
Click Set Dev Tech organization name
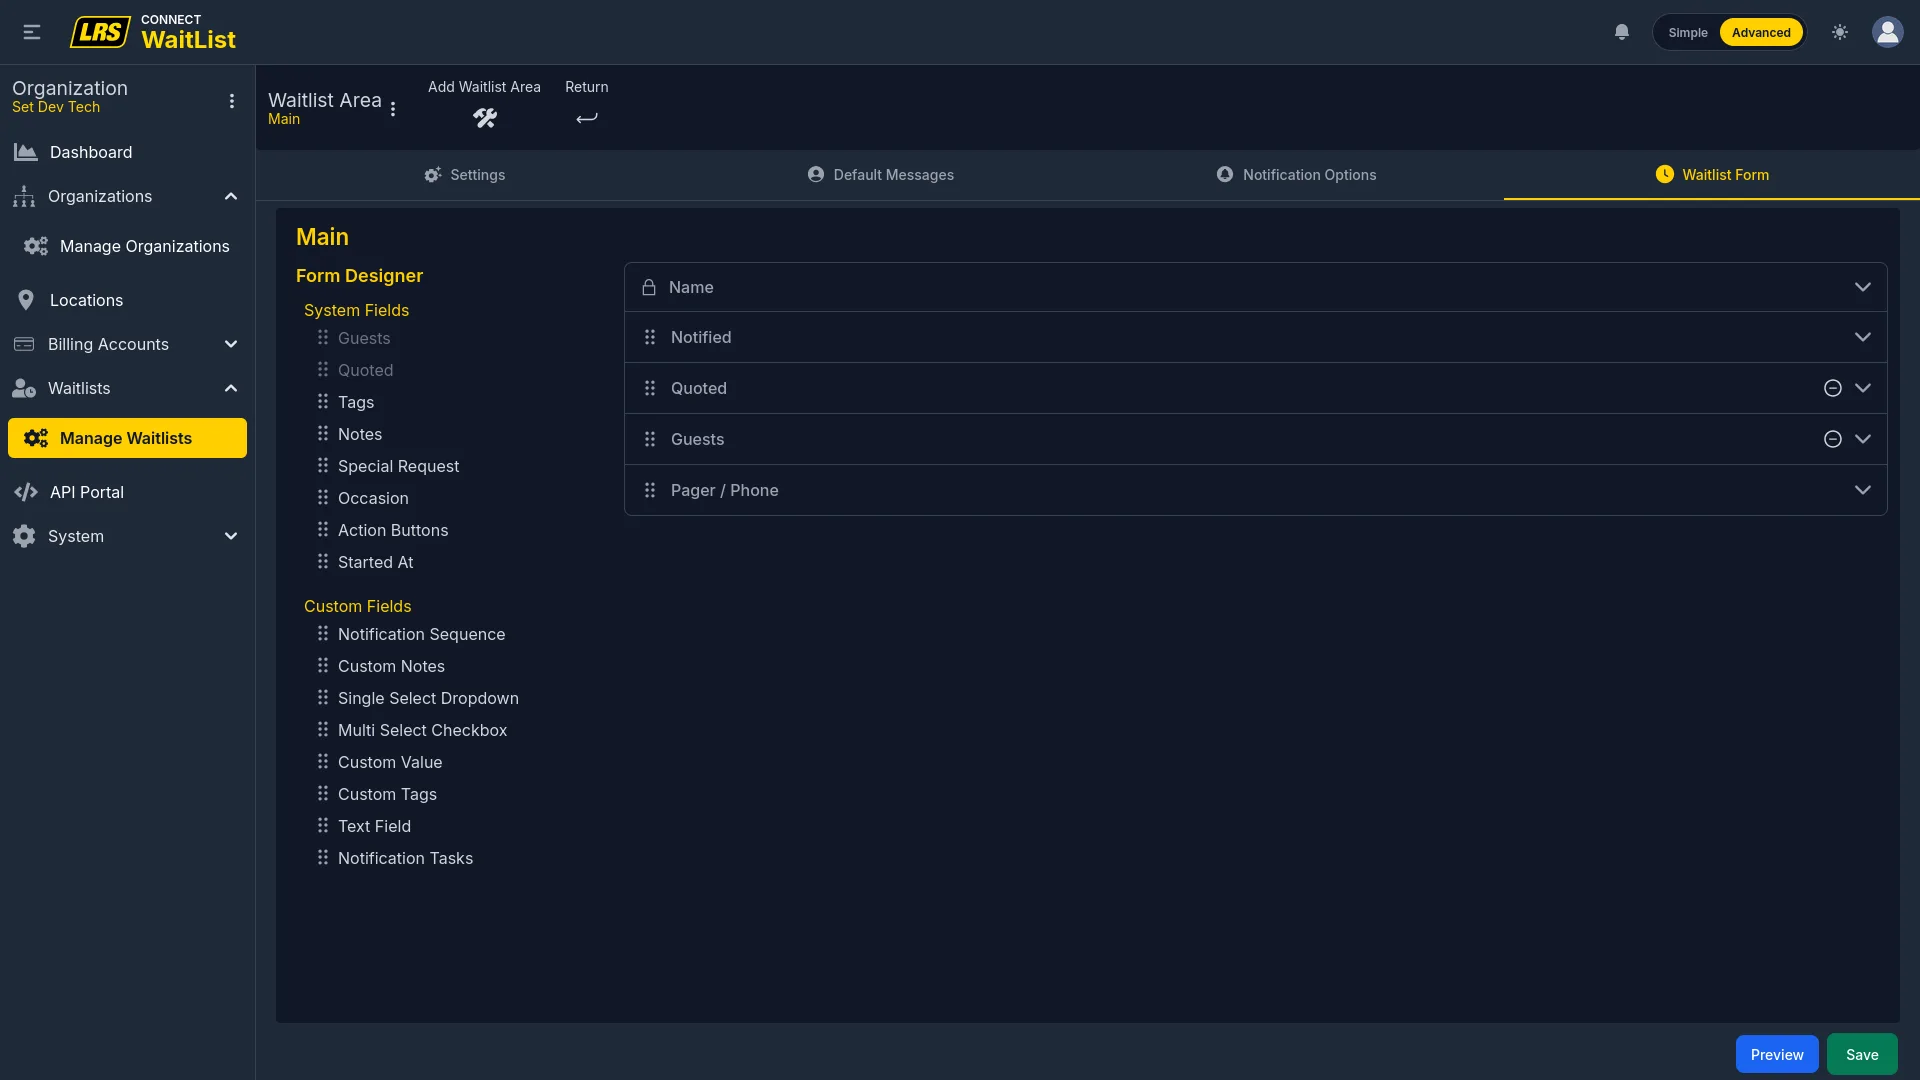click(x=56, y=107)
